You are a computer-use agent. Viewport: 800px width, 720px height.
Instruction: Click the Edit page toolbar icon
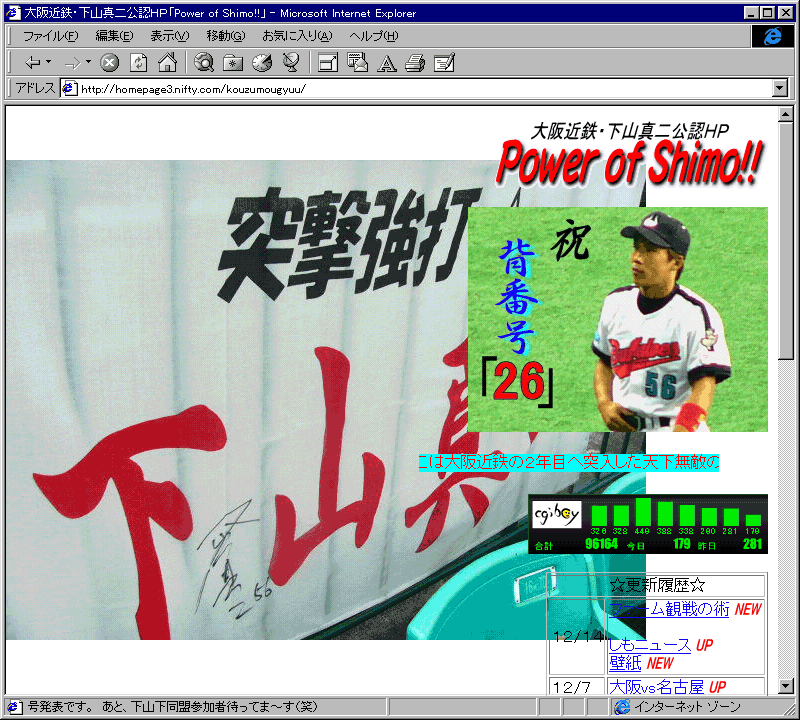444,63
